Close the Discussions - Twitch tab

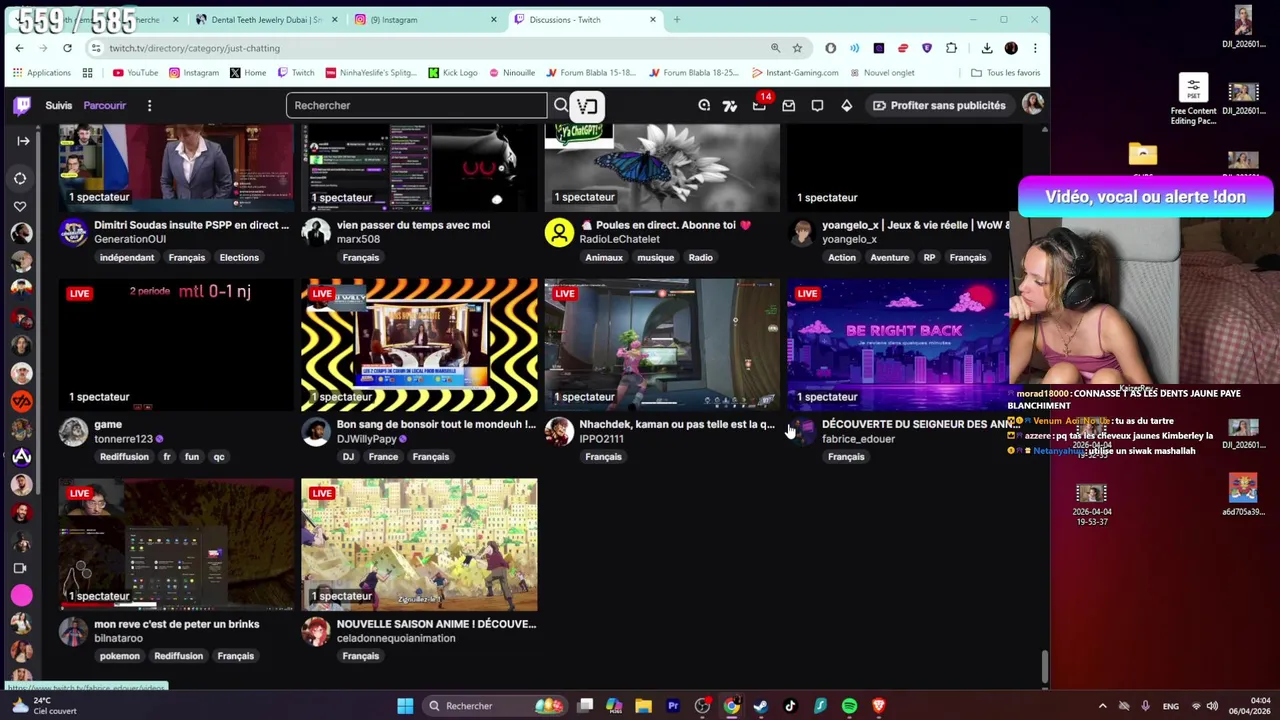tap(653, 19)
